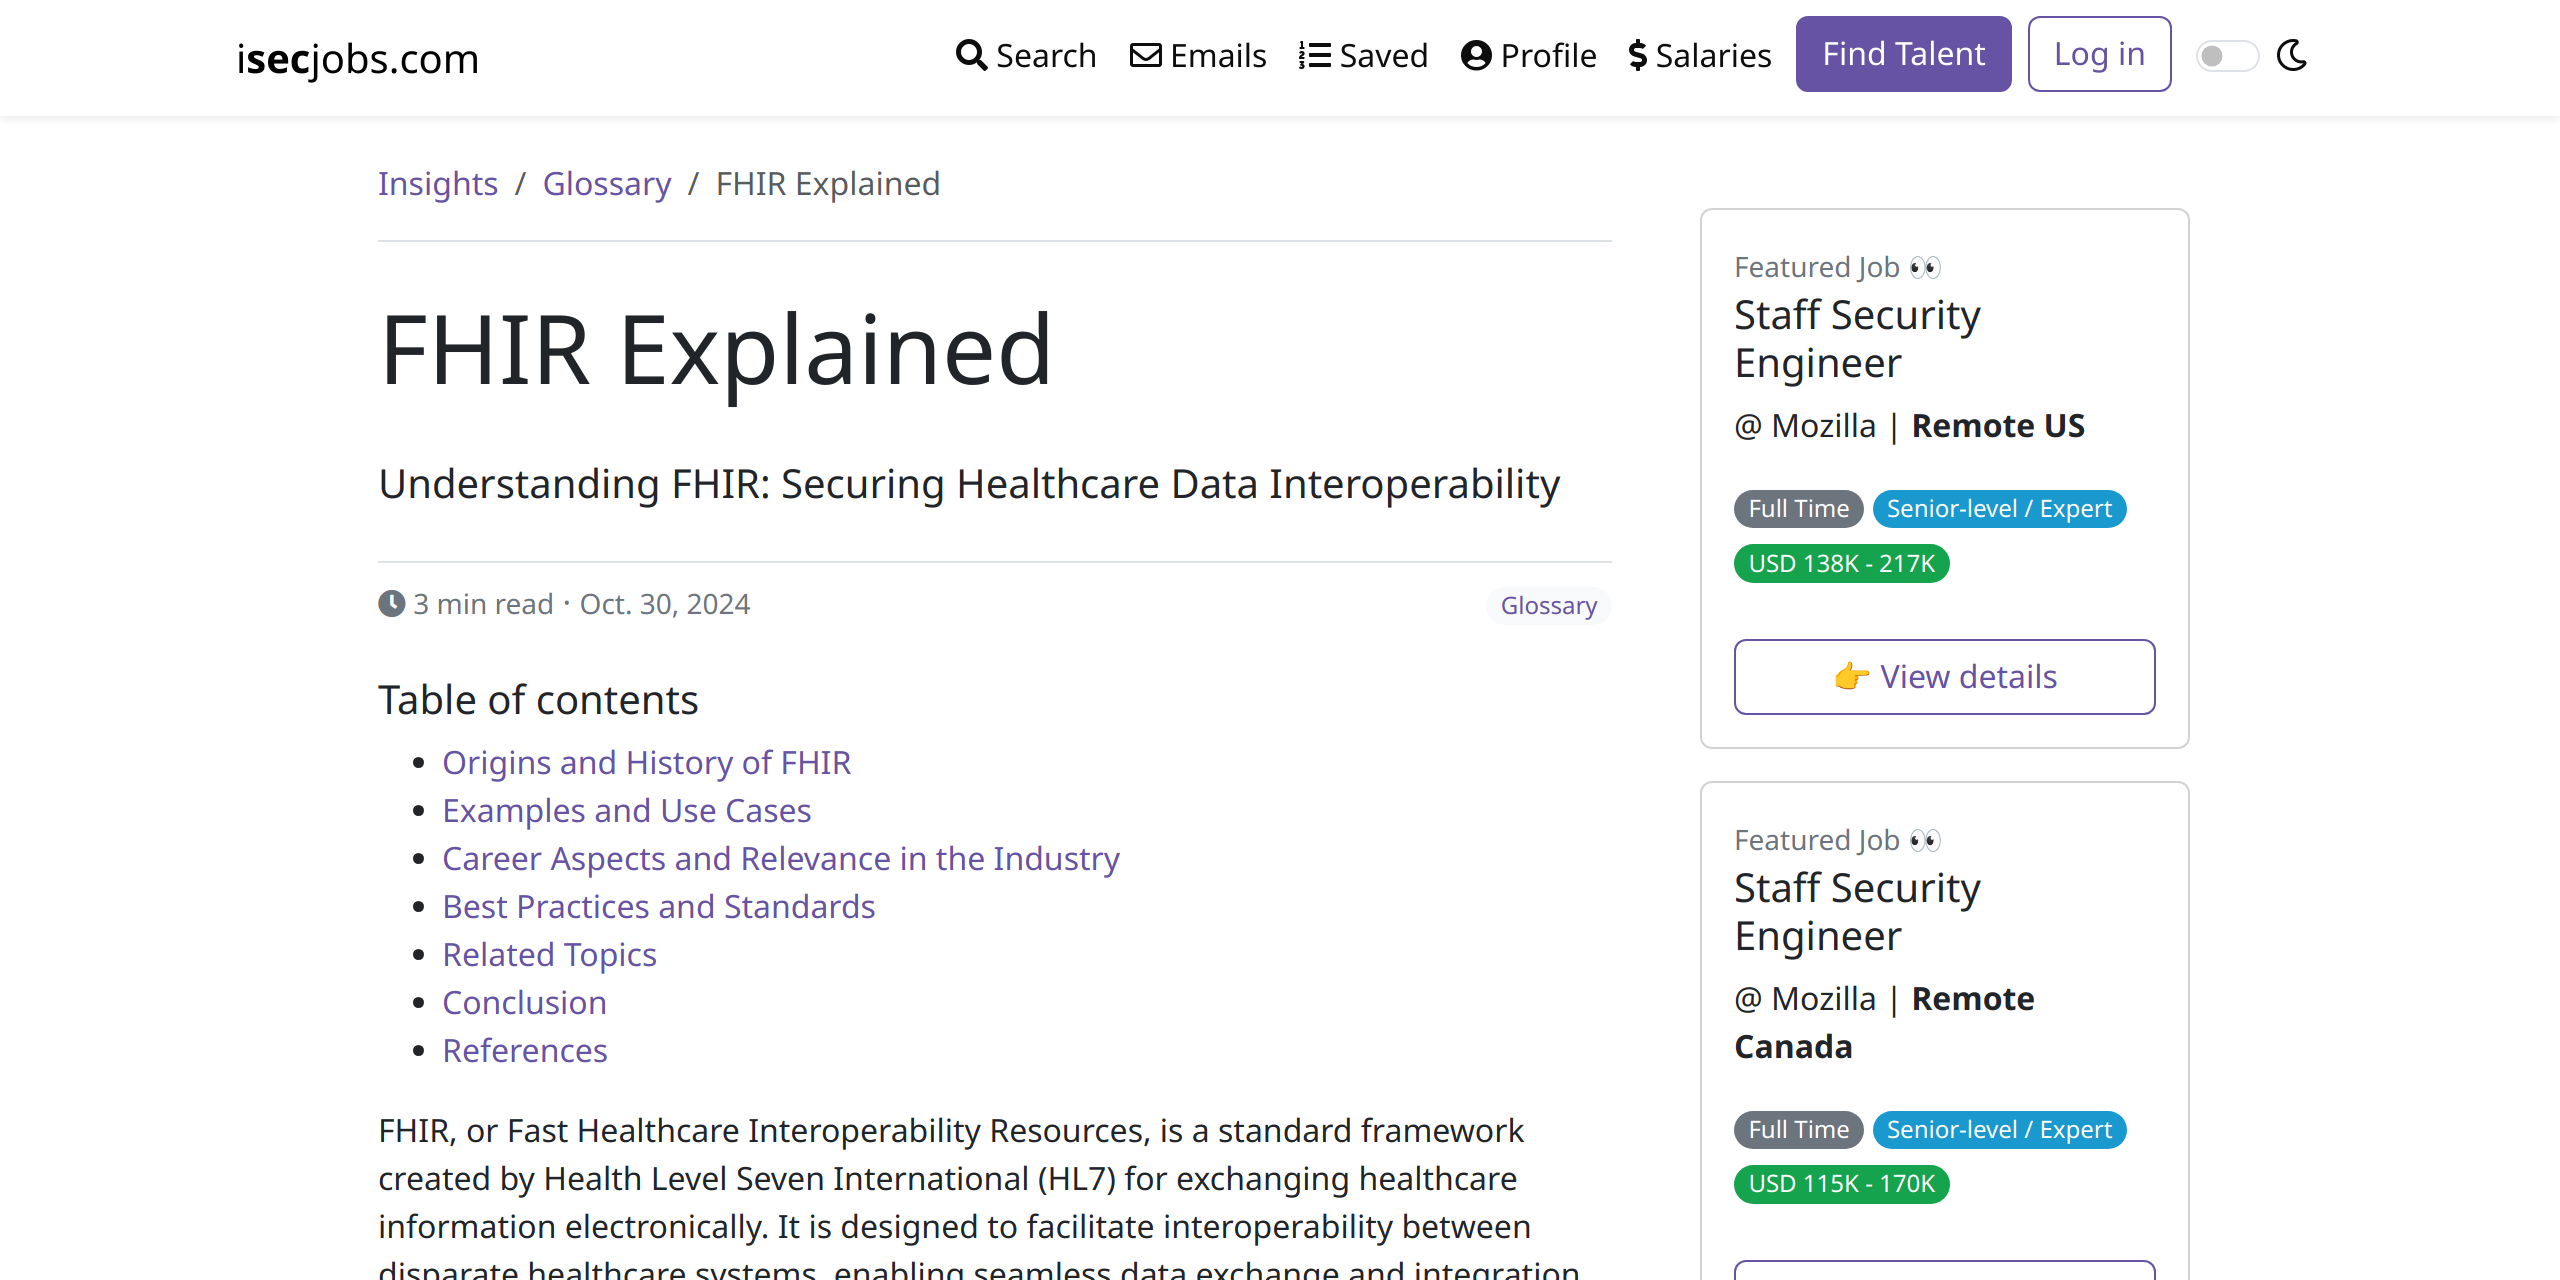Open the Saved list icon
Image resolution: width=2560 pixels, height=1280 pixels.
click(x=1314, y=55)
